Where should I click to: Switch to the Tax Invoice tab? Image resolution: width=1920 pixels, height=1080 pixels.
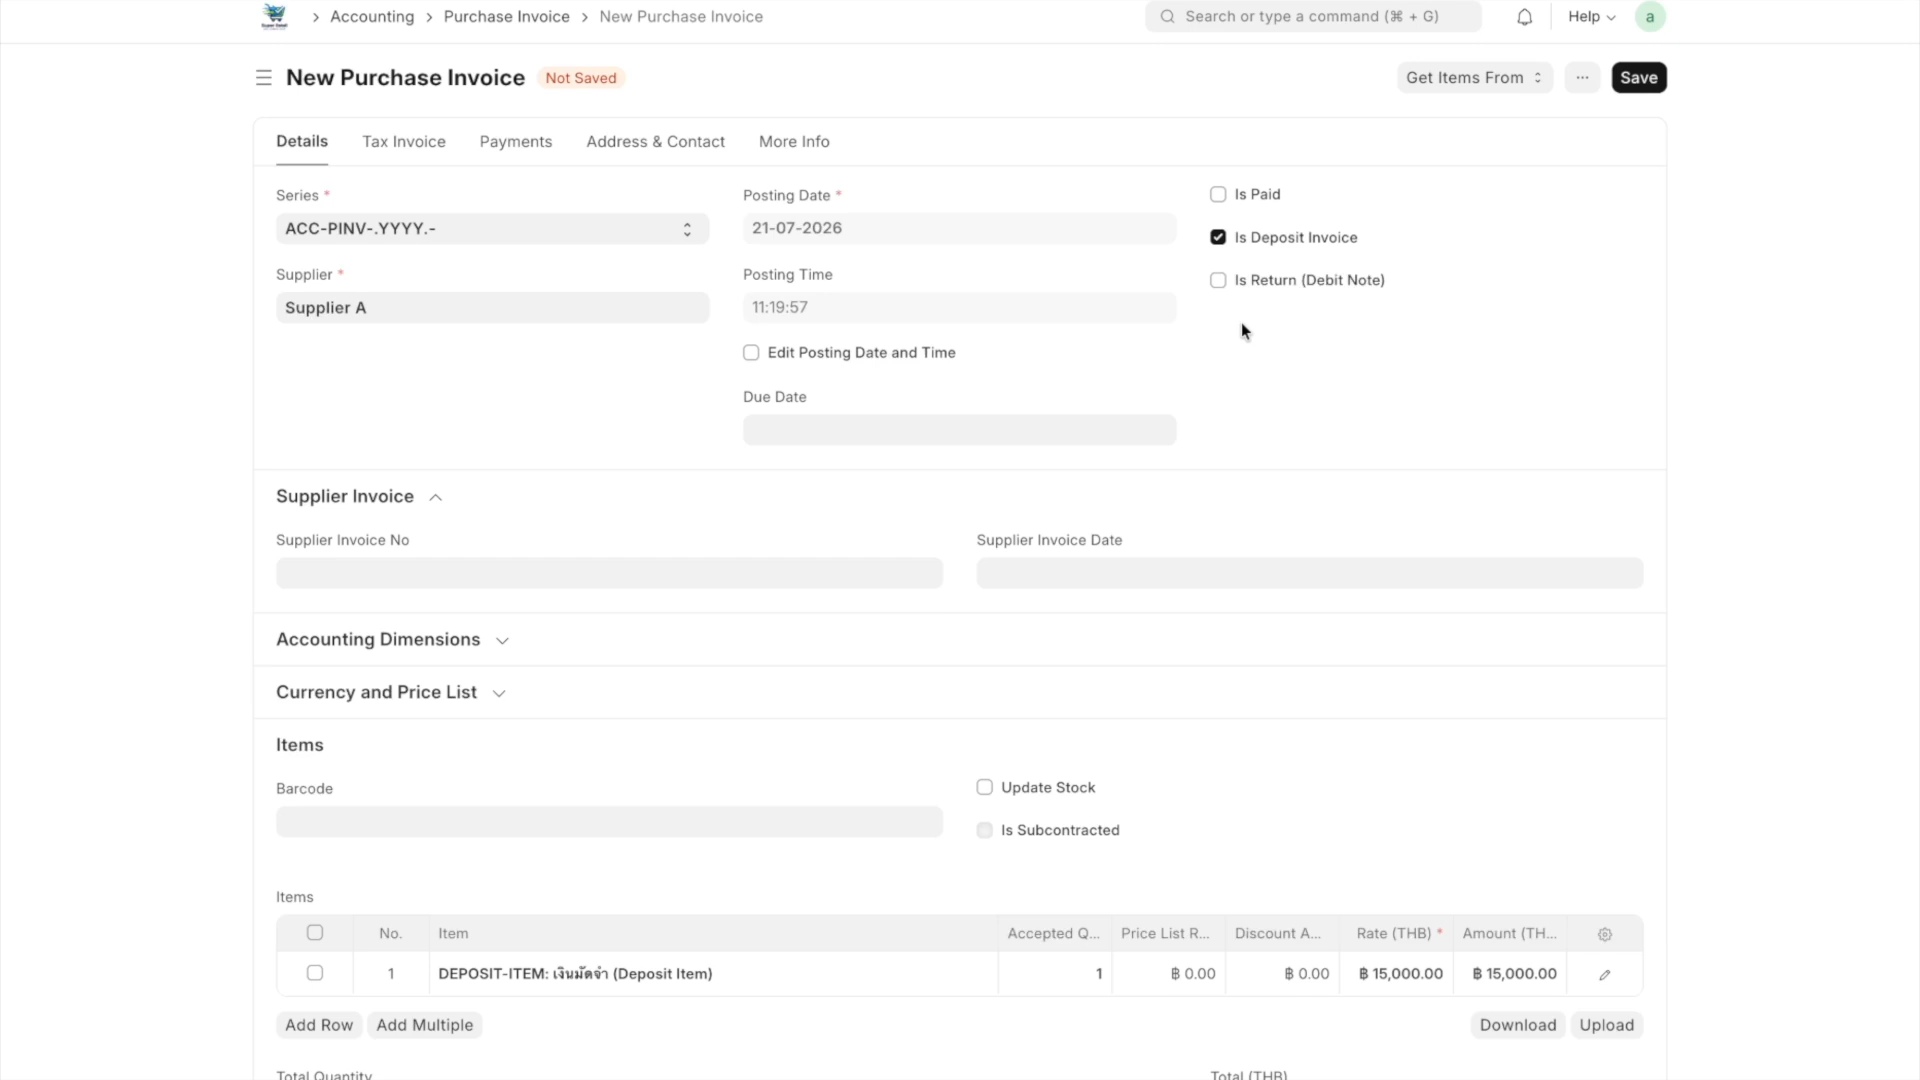point(404,142)
